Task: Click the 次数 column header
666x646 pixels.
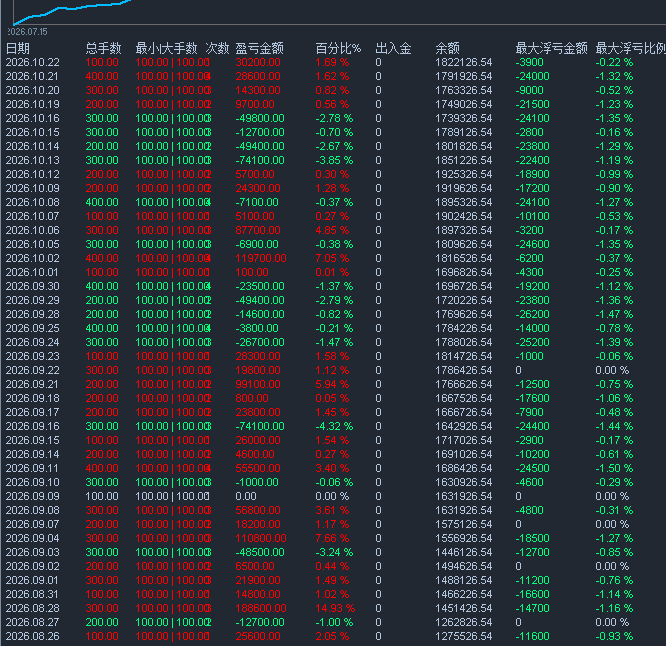Action: (217, 48)
